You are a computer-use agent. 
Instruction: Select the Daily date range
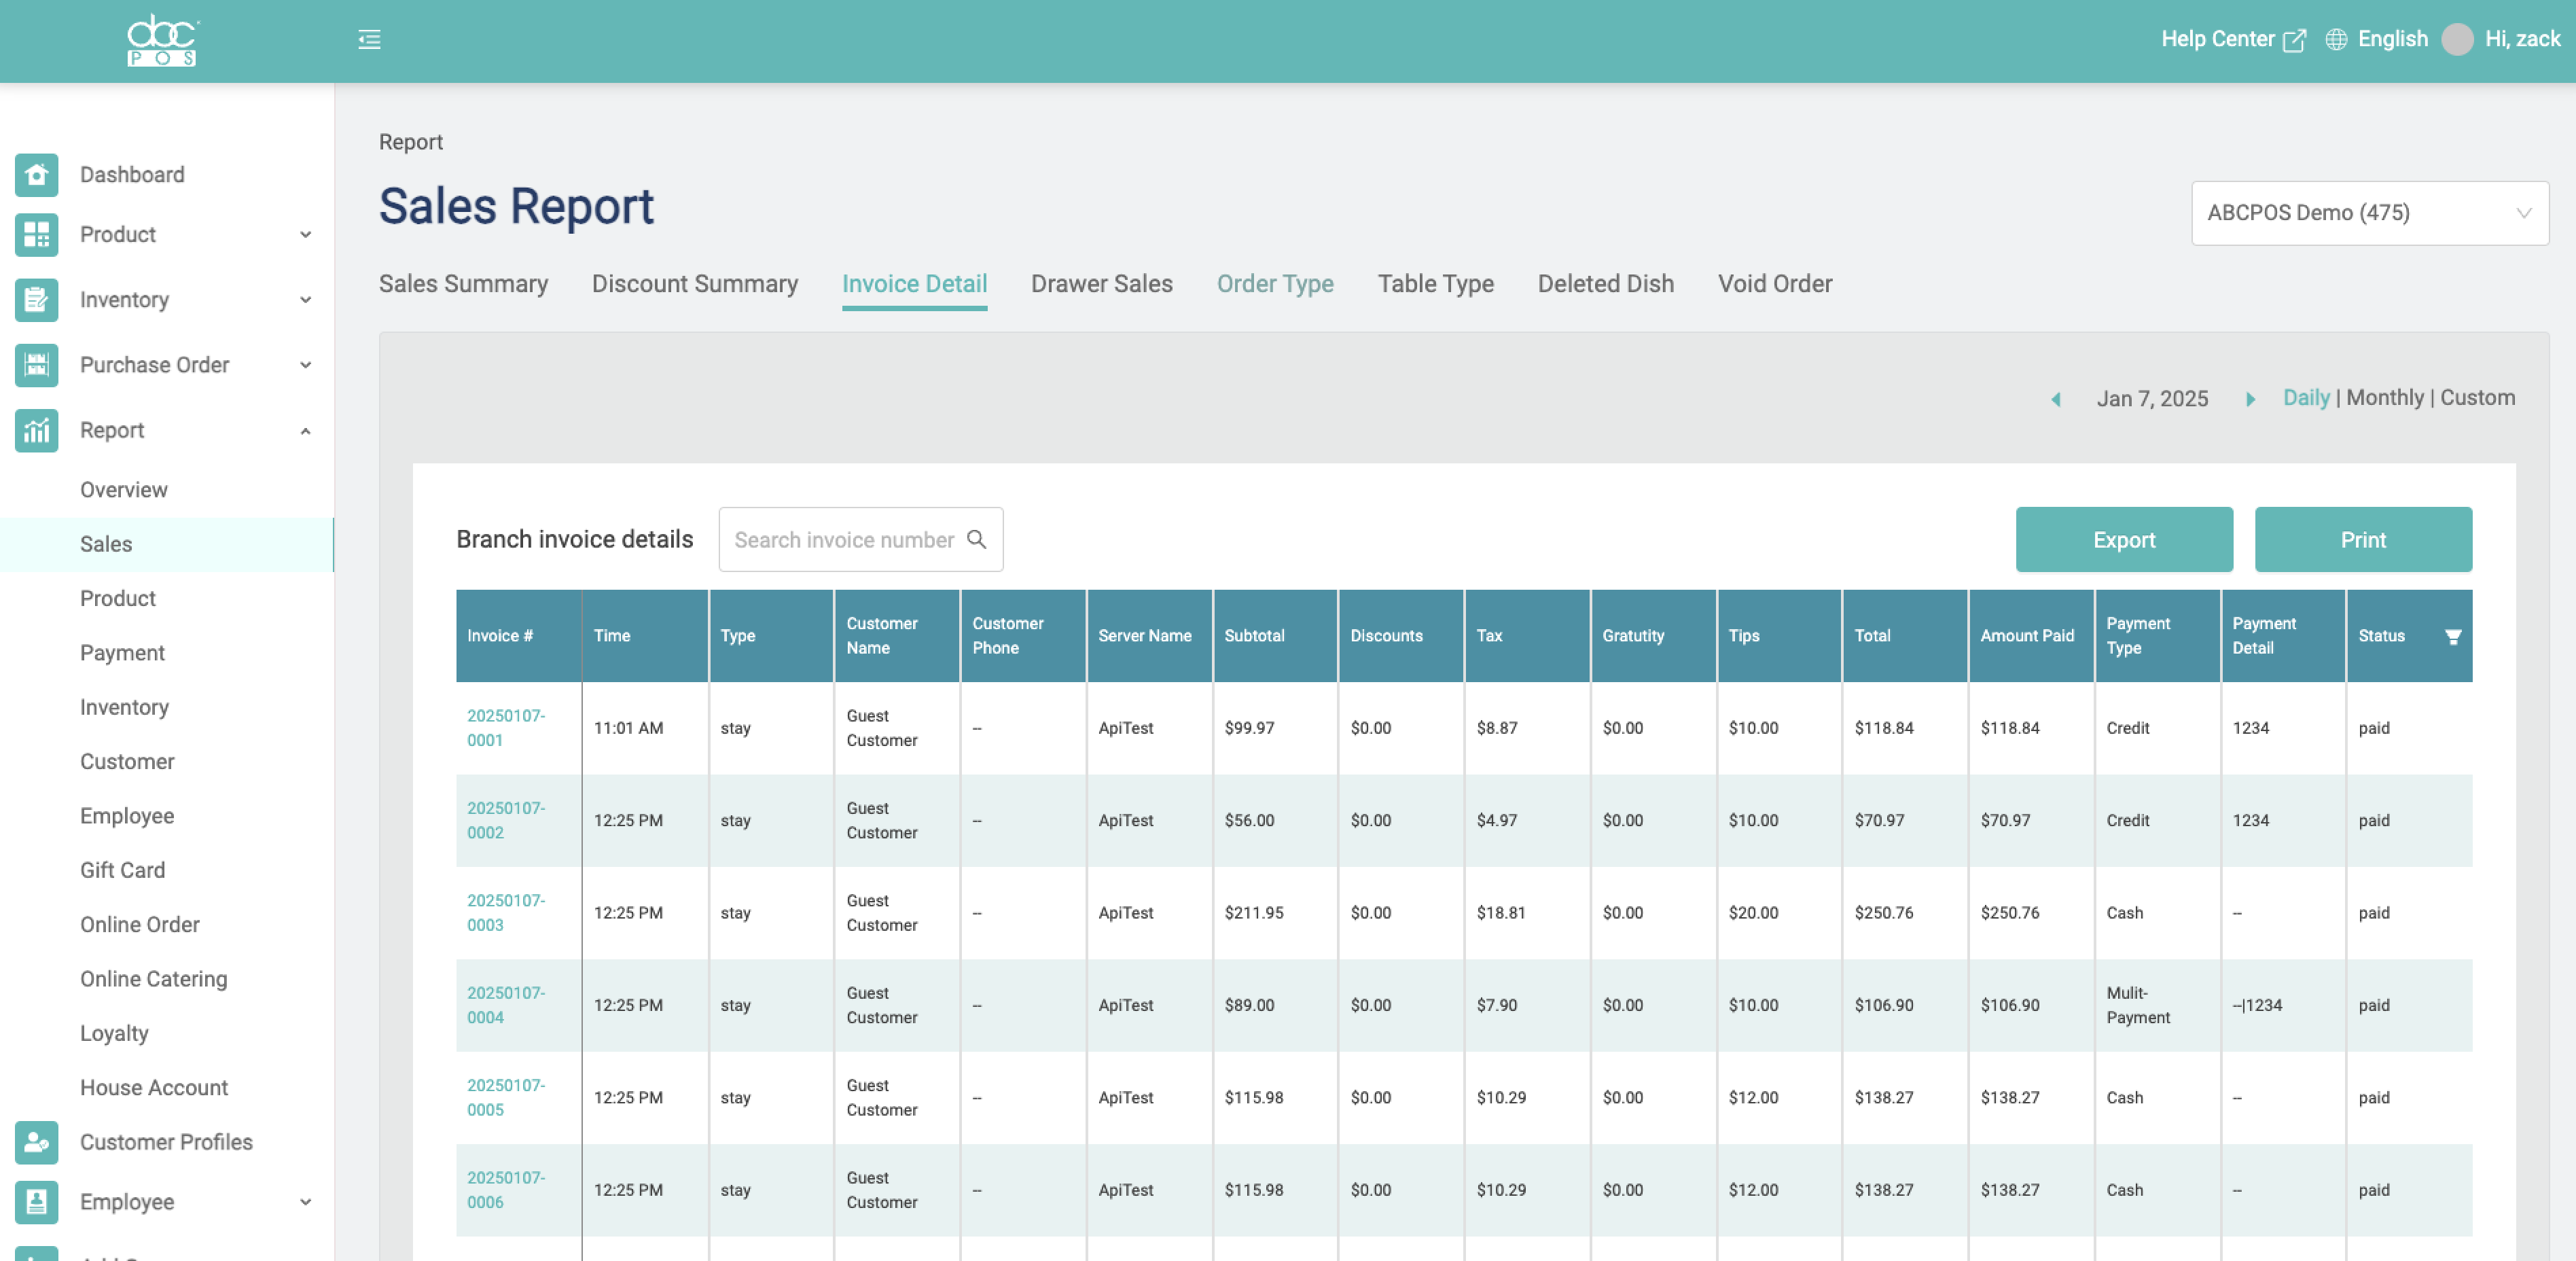(x=2306, y=398)
